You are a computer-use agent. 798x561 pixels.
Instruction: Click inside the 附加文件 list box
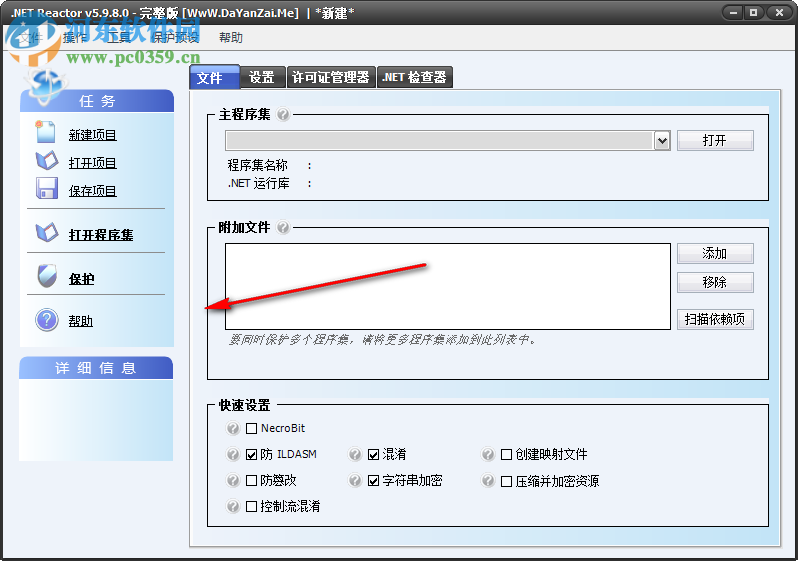448,286
